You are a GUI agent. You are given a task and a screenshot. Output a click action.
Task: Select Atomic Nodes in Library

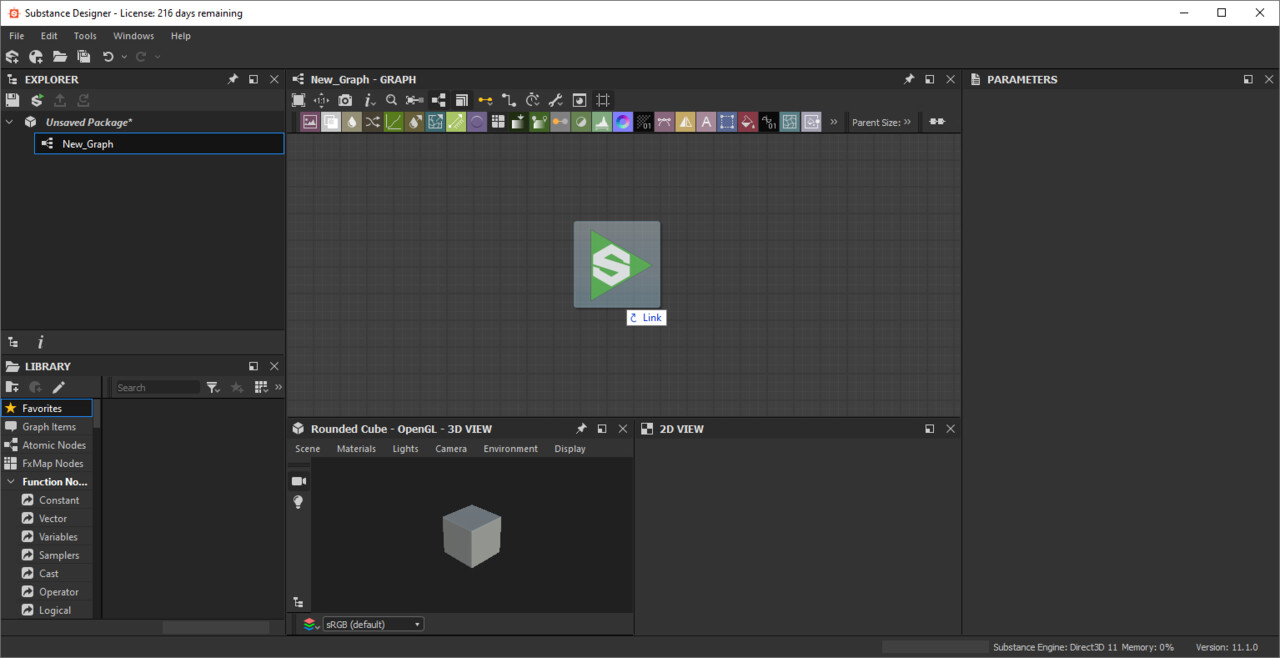46,445
